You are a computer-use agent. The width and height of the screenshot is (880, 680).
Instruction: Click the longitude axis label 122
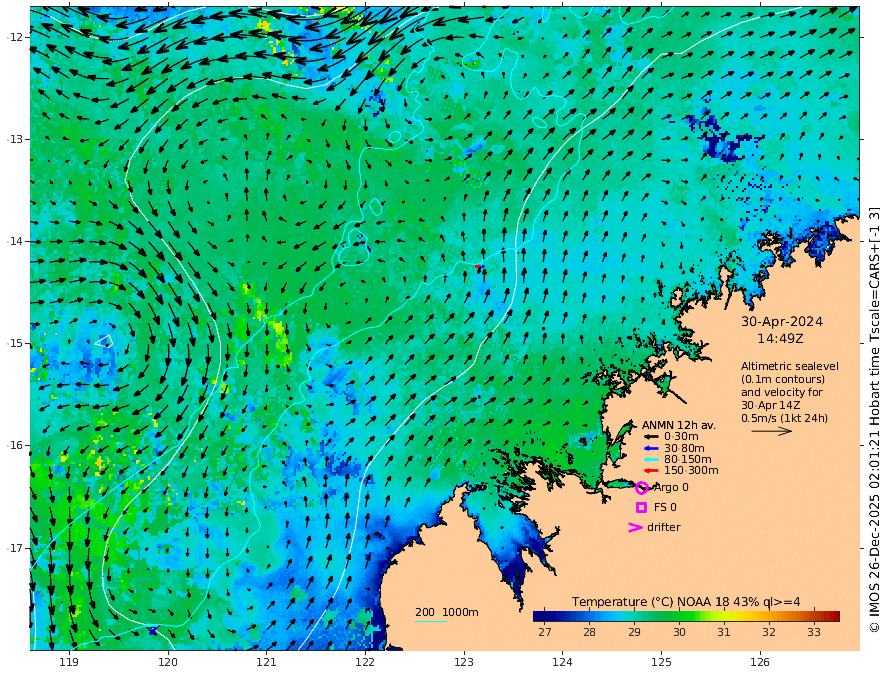click(365, 662)
